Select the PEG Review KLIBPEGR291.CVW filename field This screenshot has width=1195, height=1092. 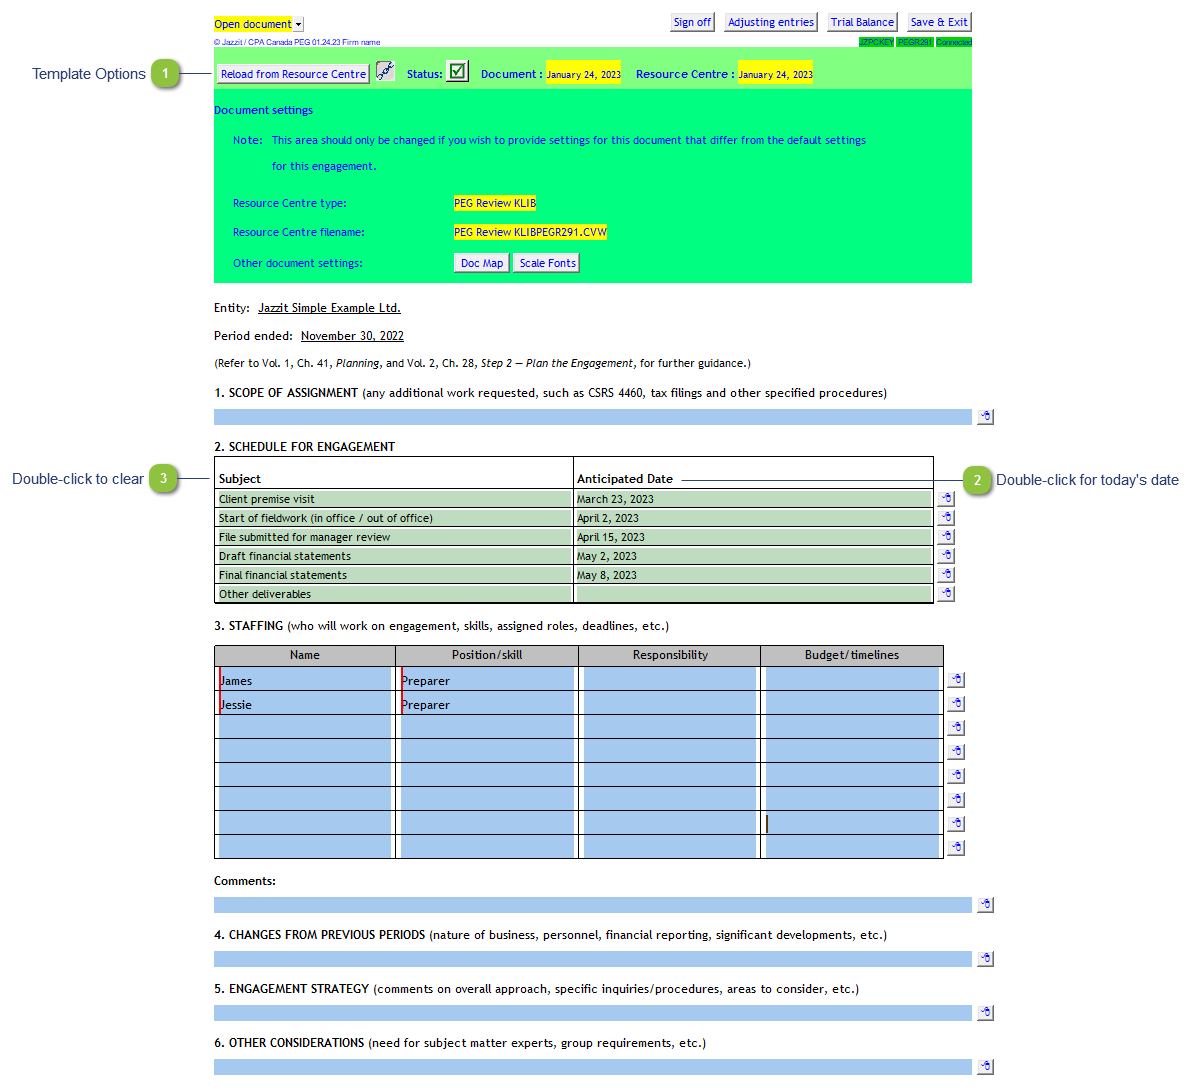click(530, 232)
